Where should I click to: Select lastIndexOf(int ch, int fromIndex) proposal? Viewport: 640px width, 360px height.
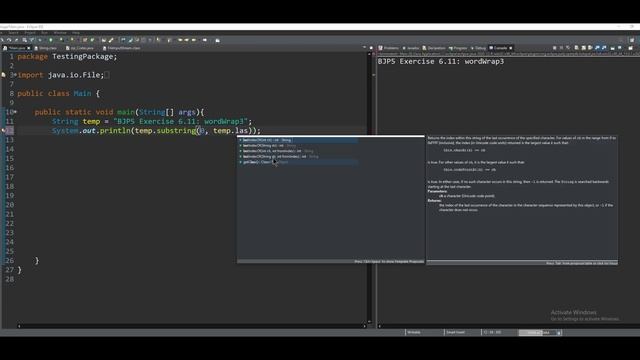[x=298, y=151]
